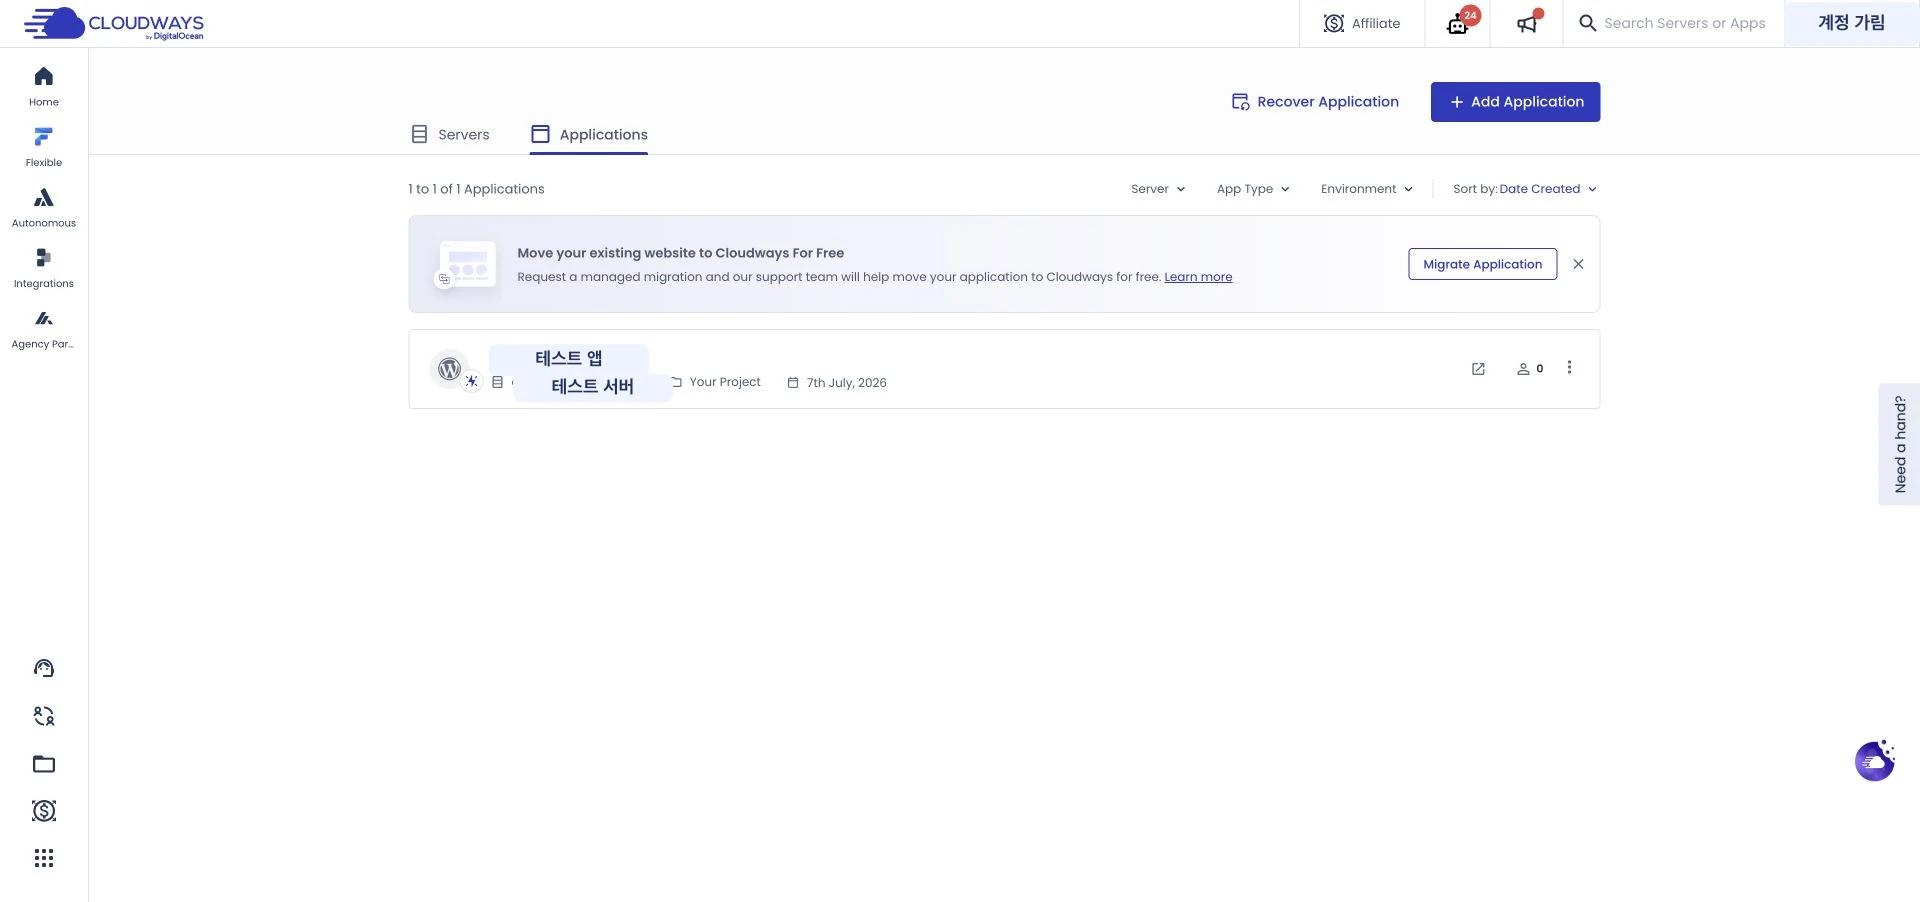Open the megaphone announcements icon

(1527, 24)
